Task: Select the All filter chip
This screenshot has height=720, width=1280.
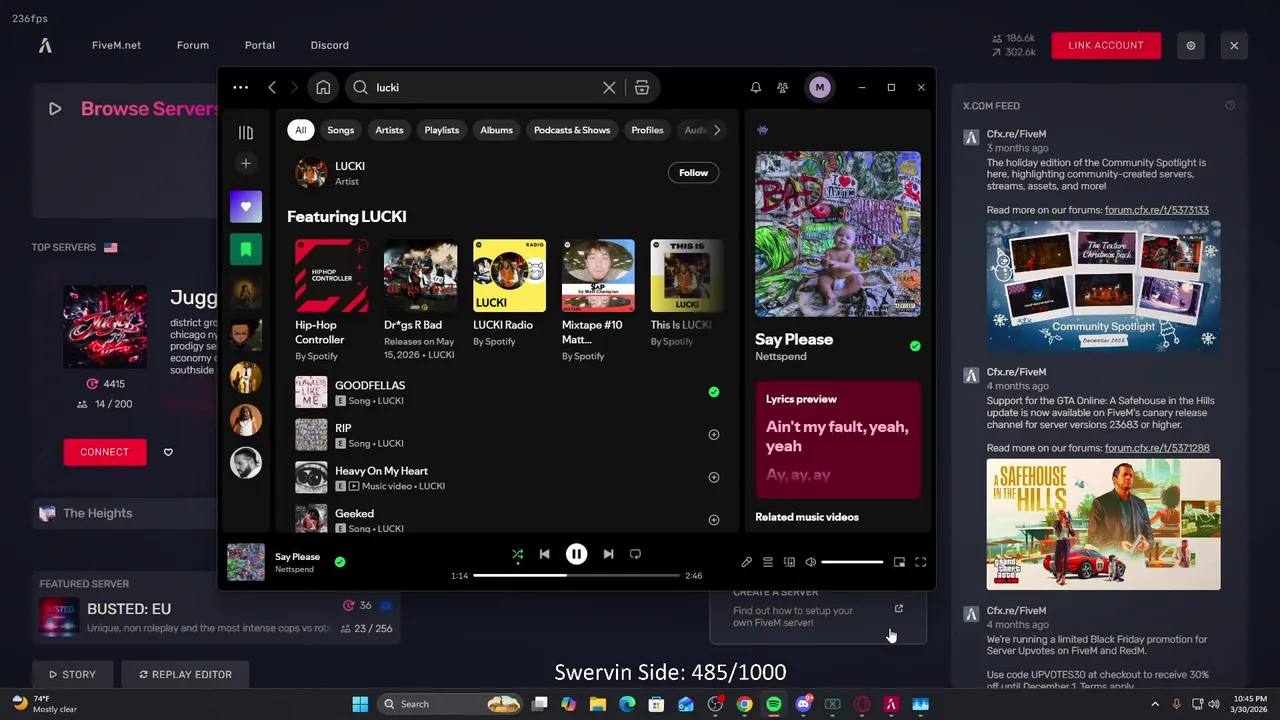Action: click(x=300, y=130)
